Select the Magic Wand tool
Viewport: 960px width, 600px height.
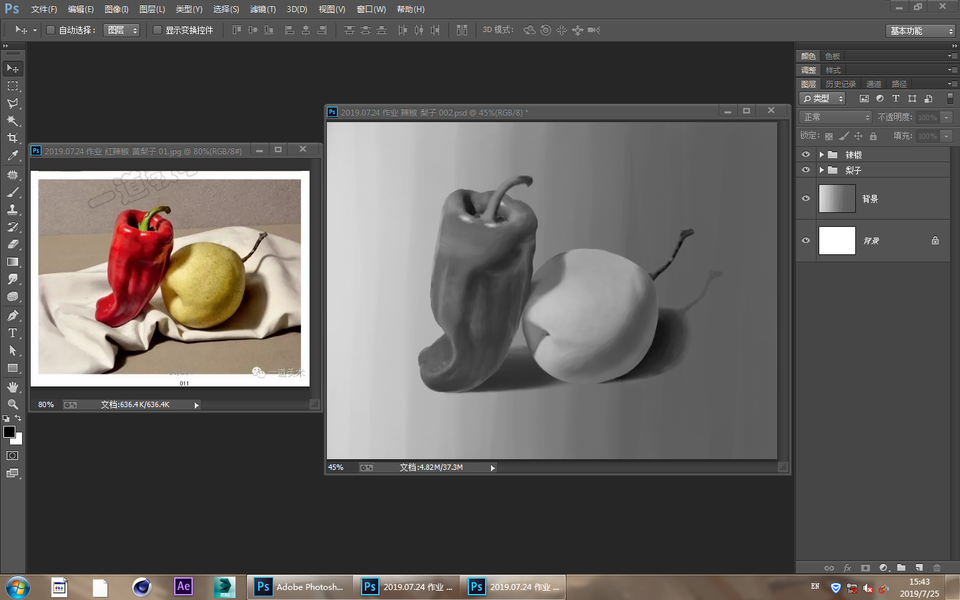[13, 121]
